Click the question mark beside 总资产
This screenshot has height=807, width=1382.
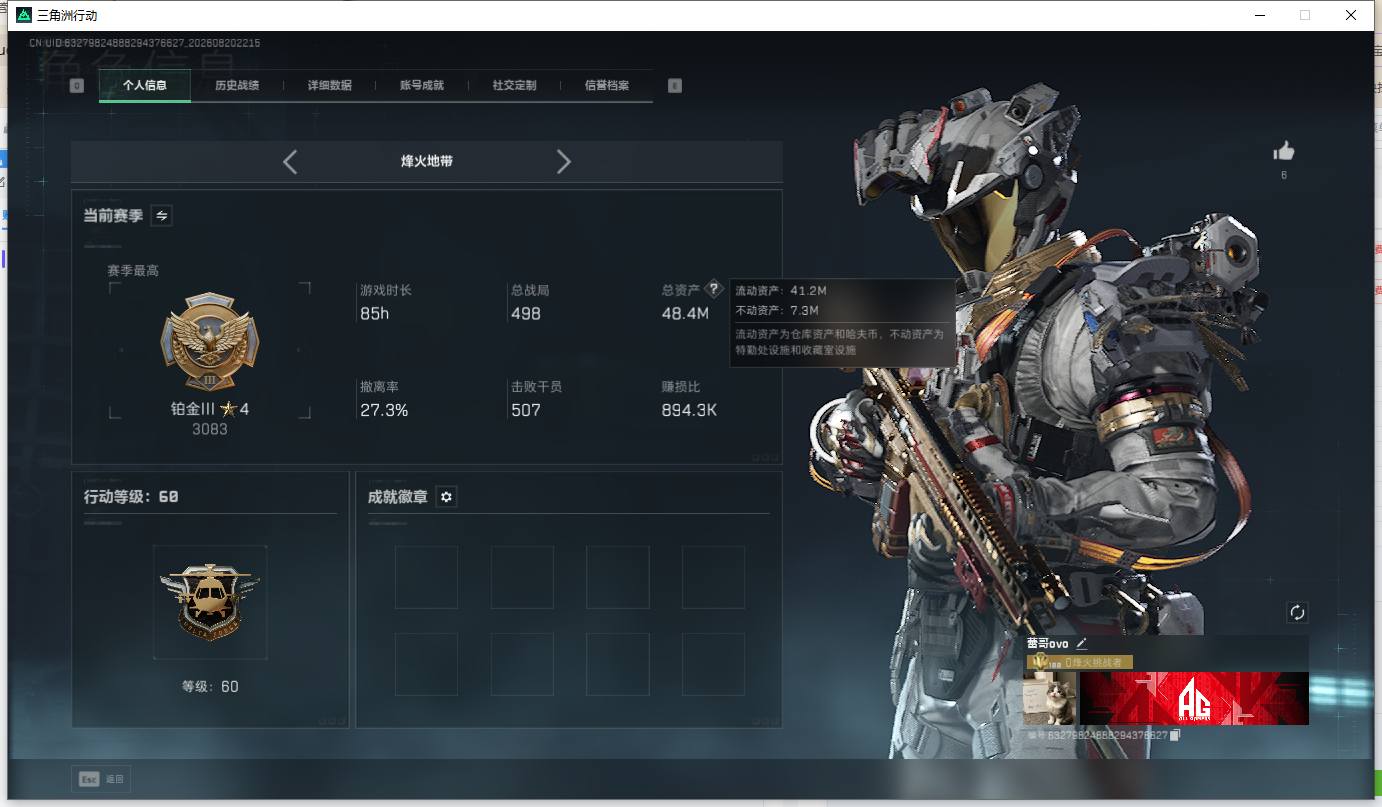(x=713, y=290)
